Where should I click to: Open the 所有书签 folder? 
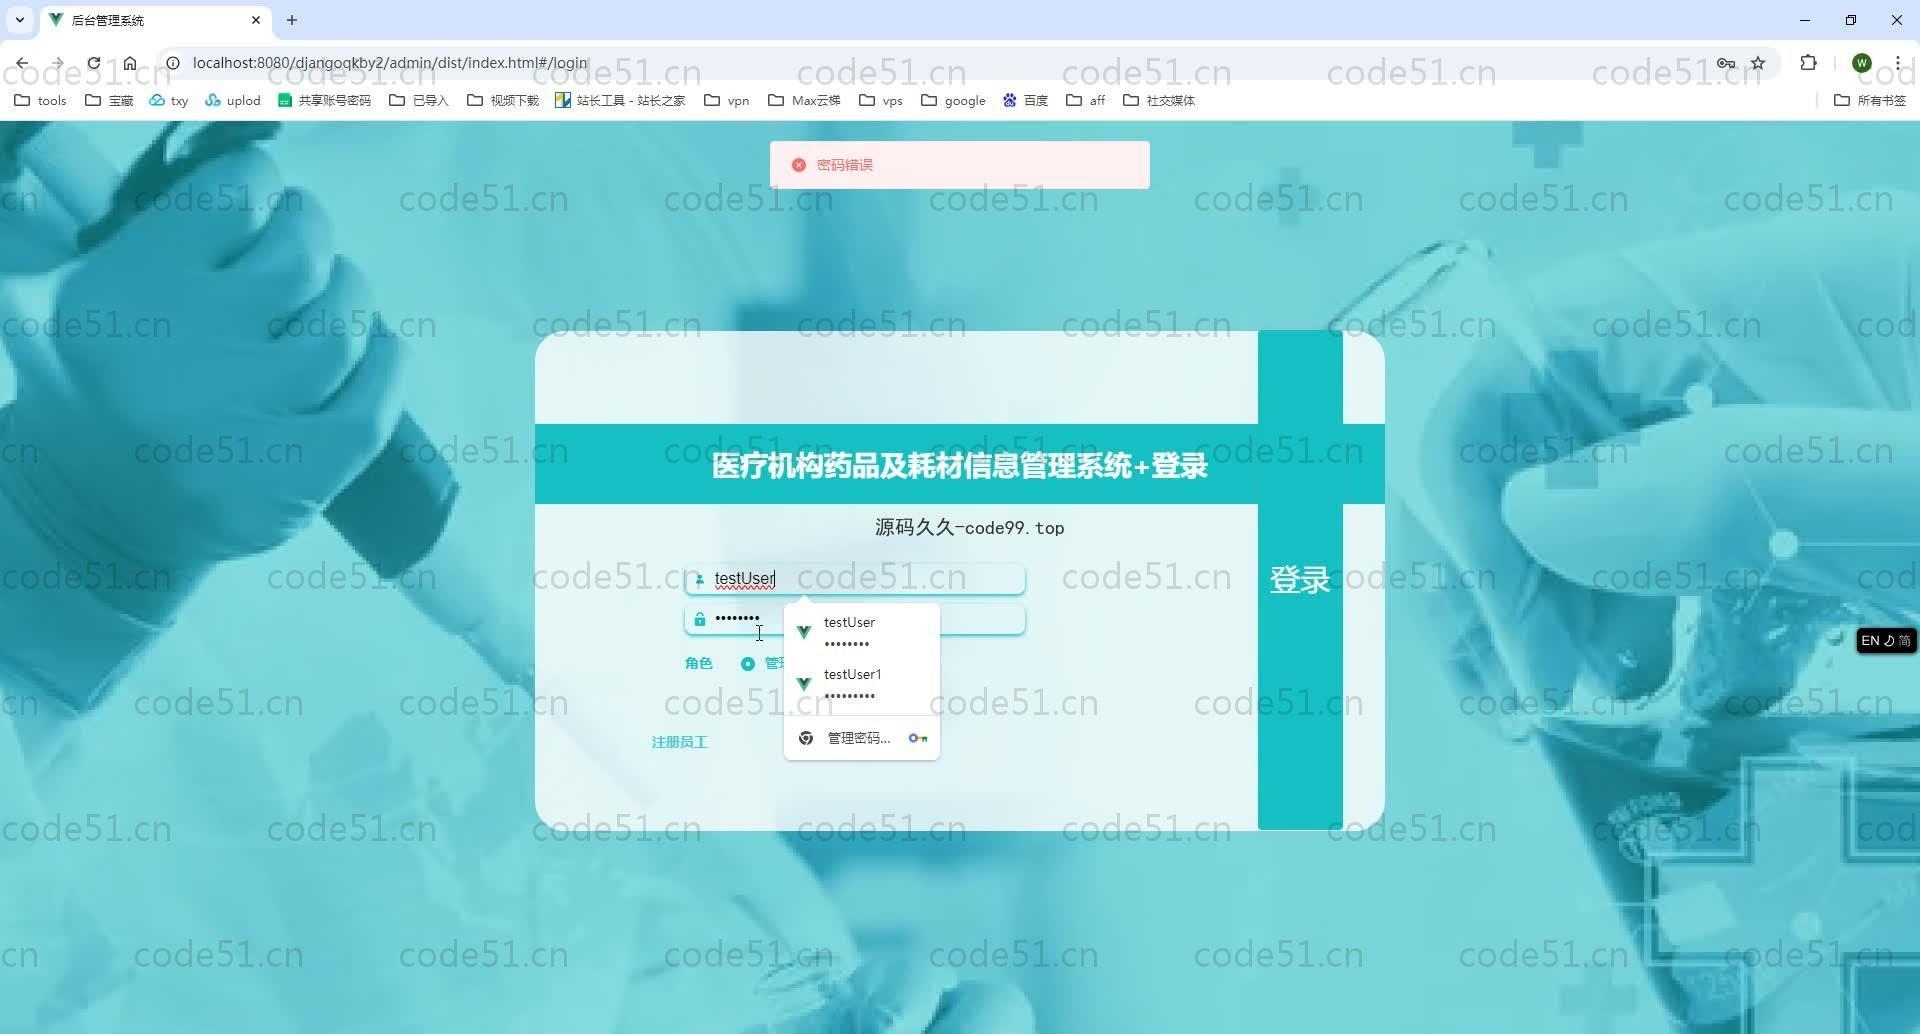[1870, 100]
